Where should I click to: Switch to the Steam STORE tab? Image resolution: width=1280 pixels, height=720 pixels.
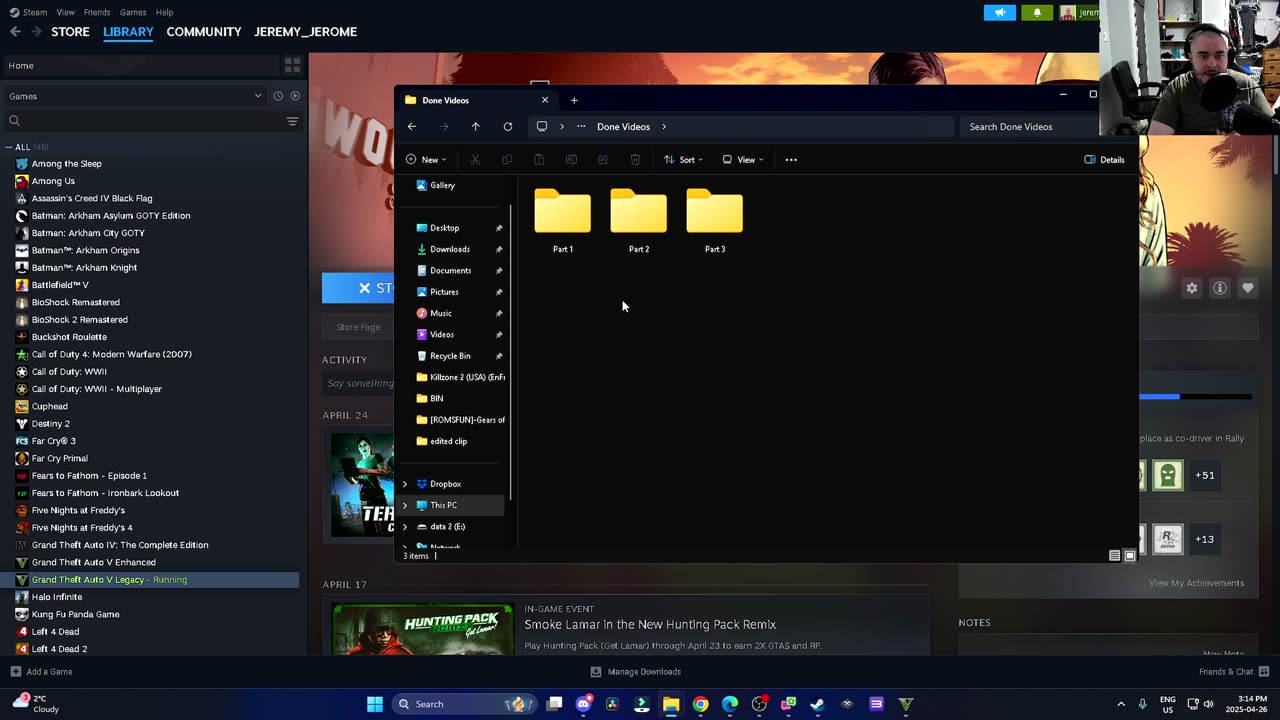(70, 32)
